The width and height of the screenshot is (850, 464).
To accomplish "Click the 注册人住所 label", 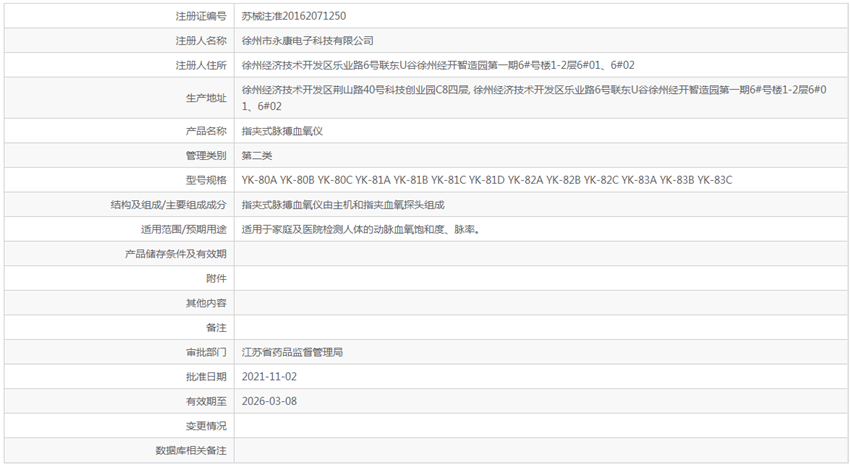I will pos(201,65).
